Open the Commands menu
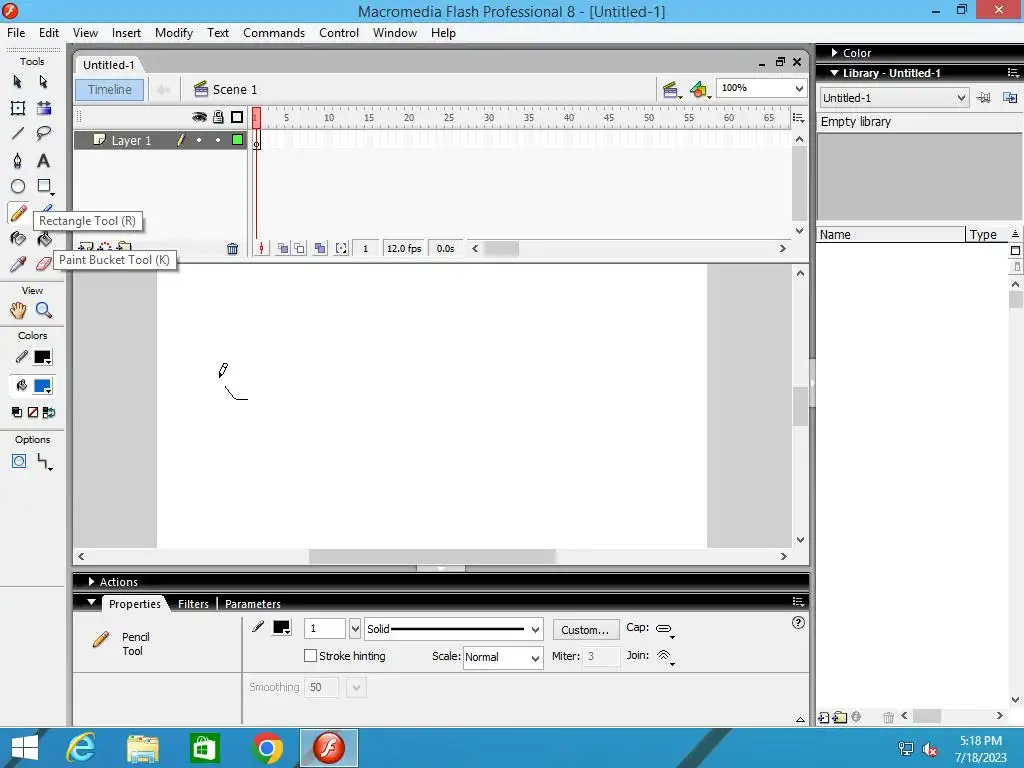The height and width of the screenshot is (768, 1024). 274,33
